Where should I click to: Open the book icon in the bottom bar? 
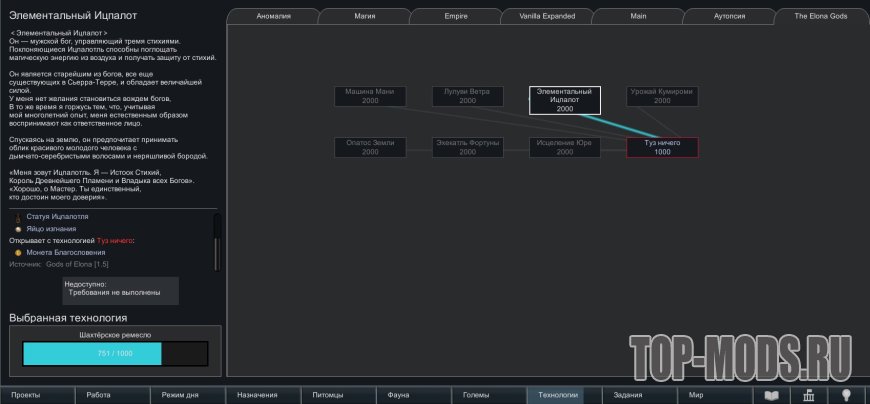pos(771,395)
